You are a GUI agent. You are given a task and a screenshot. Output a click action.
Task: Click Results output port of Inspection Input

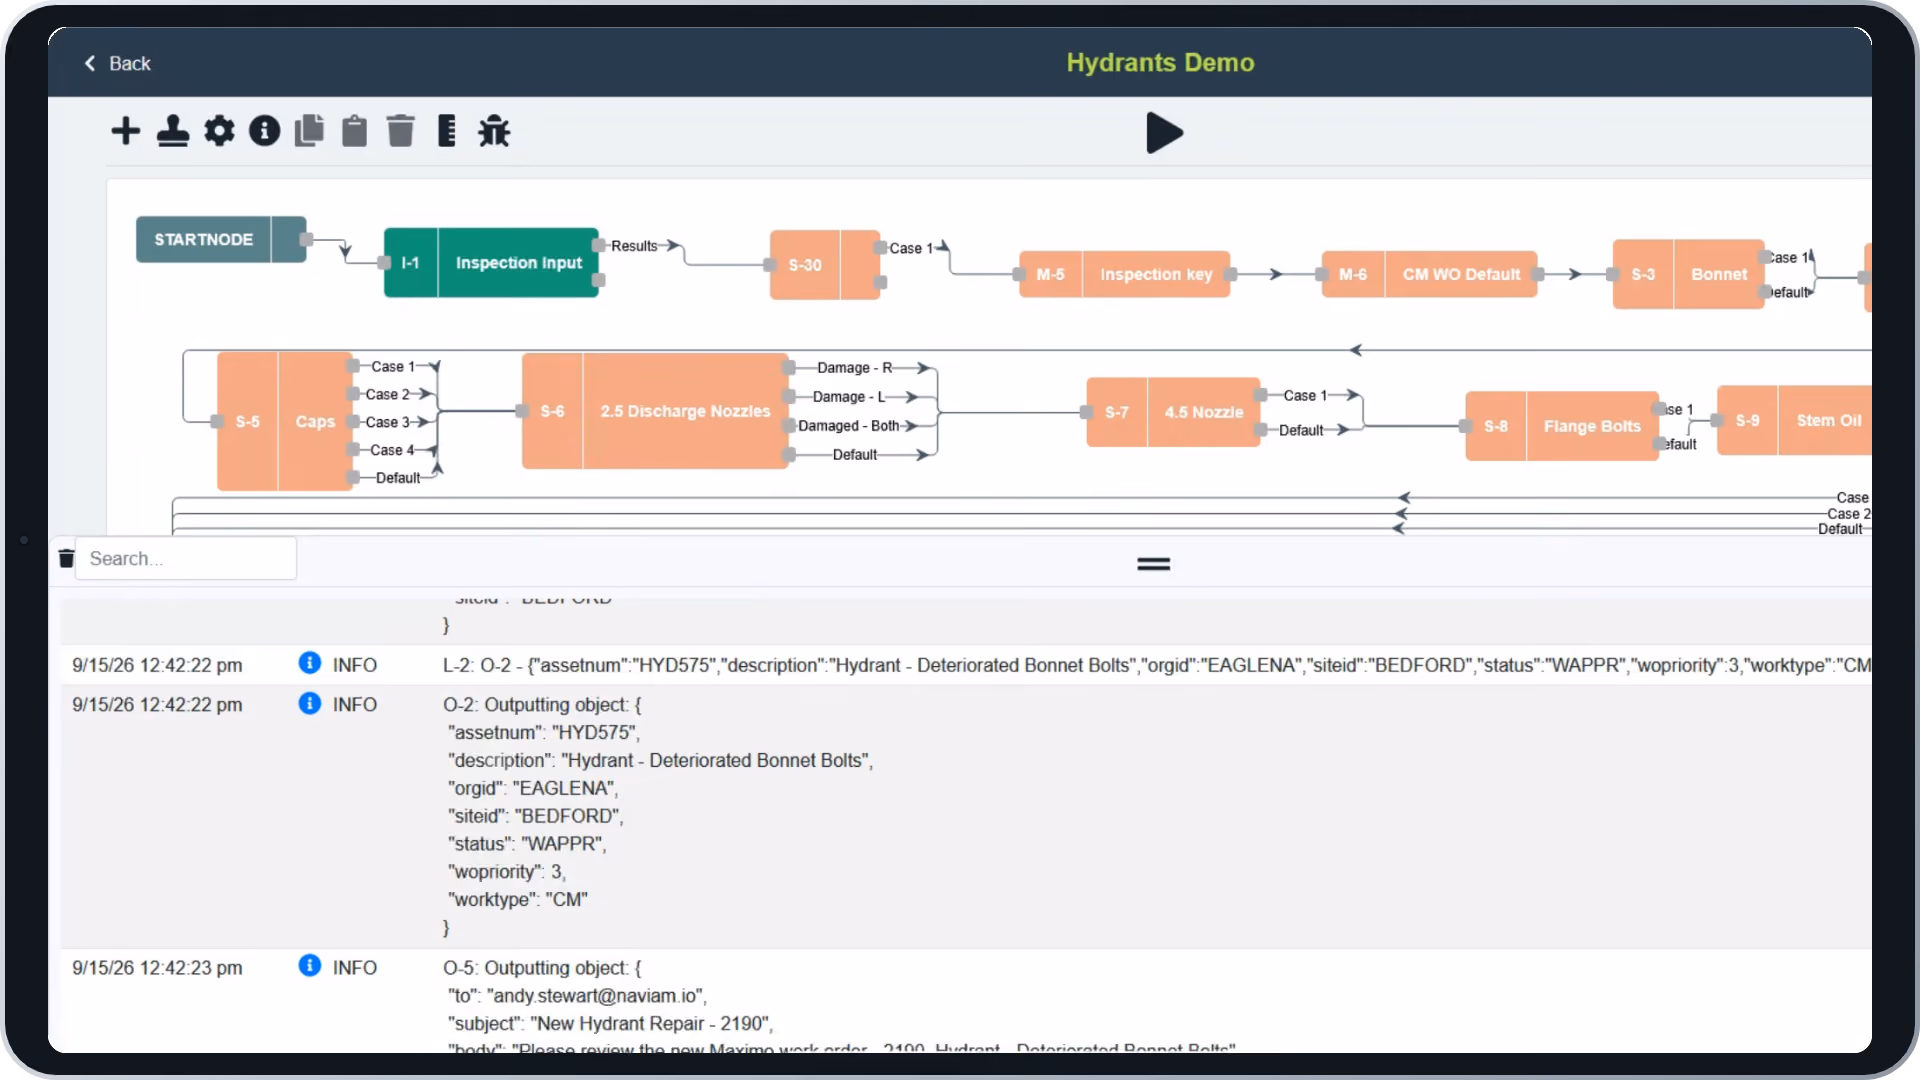pos(598,246)
